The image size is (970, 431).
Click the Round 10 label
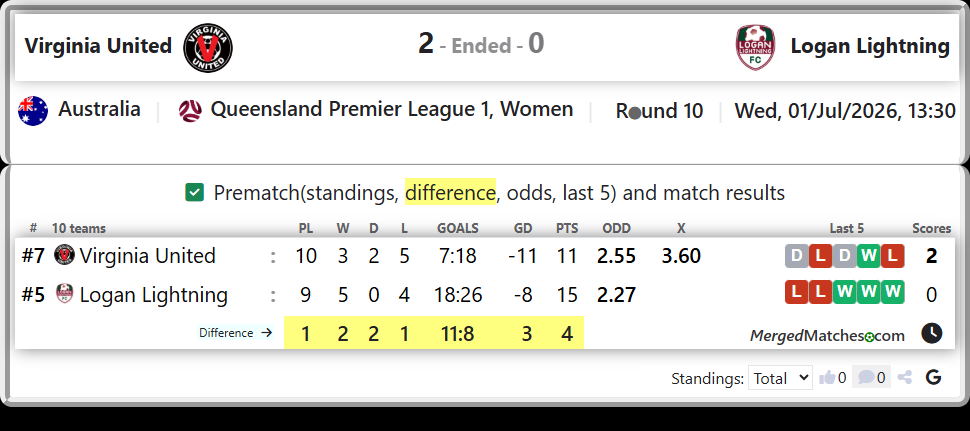[659, 111]
